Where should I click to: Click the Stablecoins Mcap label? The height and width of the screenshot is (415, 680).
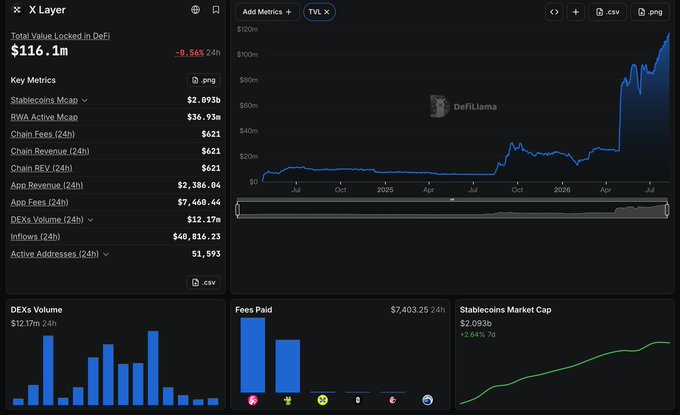[44, 100]
